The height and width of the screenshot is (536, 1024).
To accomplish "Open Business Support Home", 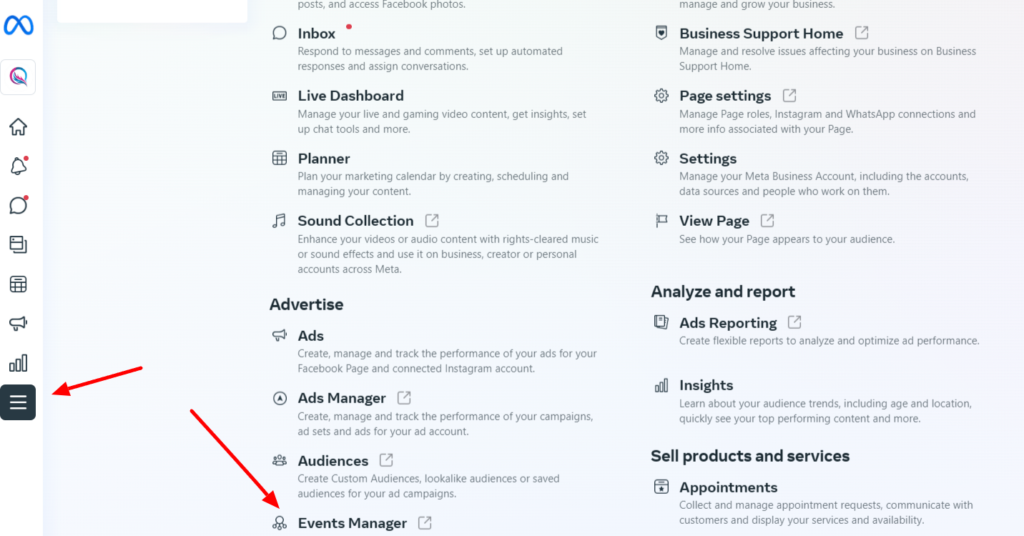I will point(761,33).
